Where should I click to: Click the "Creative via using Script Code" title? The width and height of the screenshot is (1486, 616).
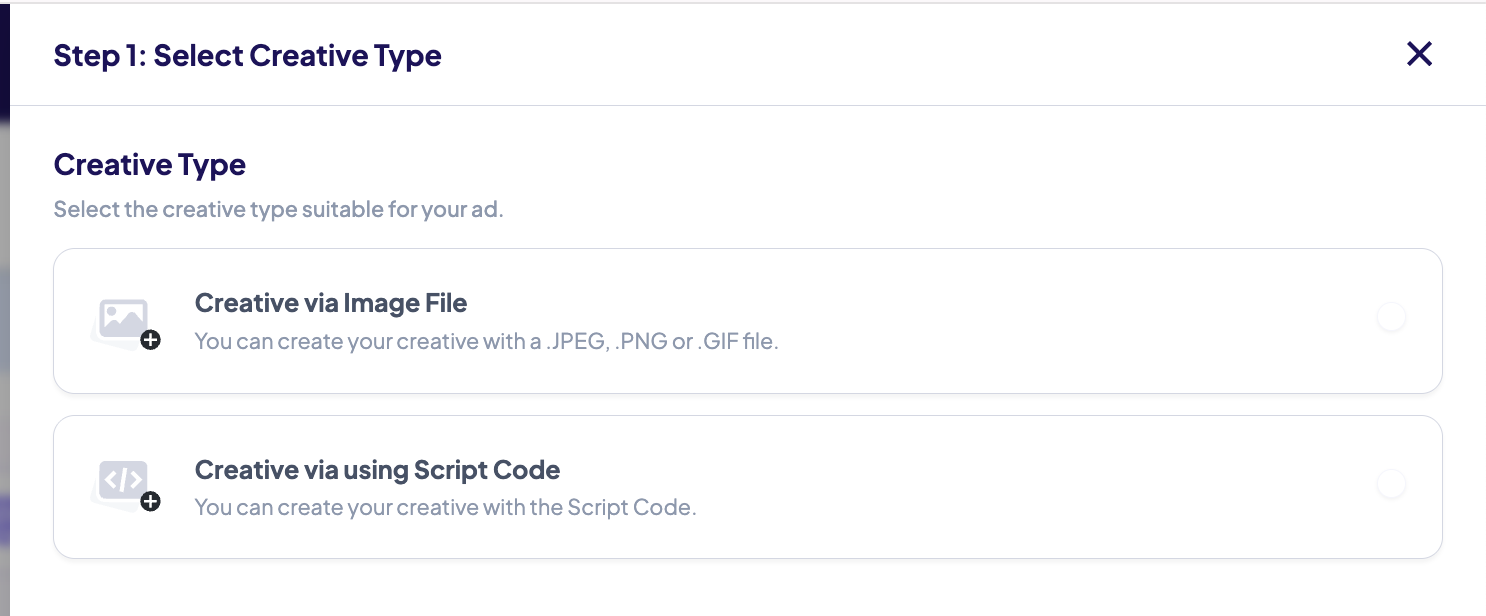[x=377, y=470]
